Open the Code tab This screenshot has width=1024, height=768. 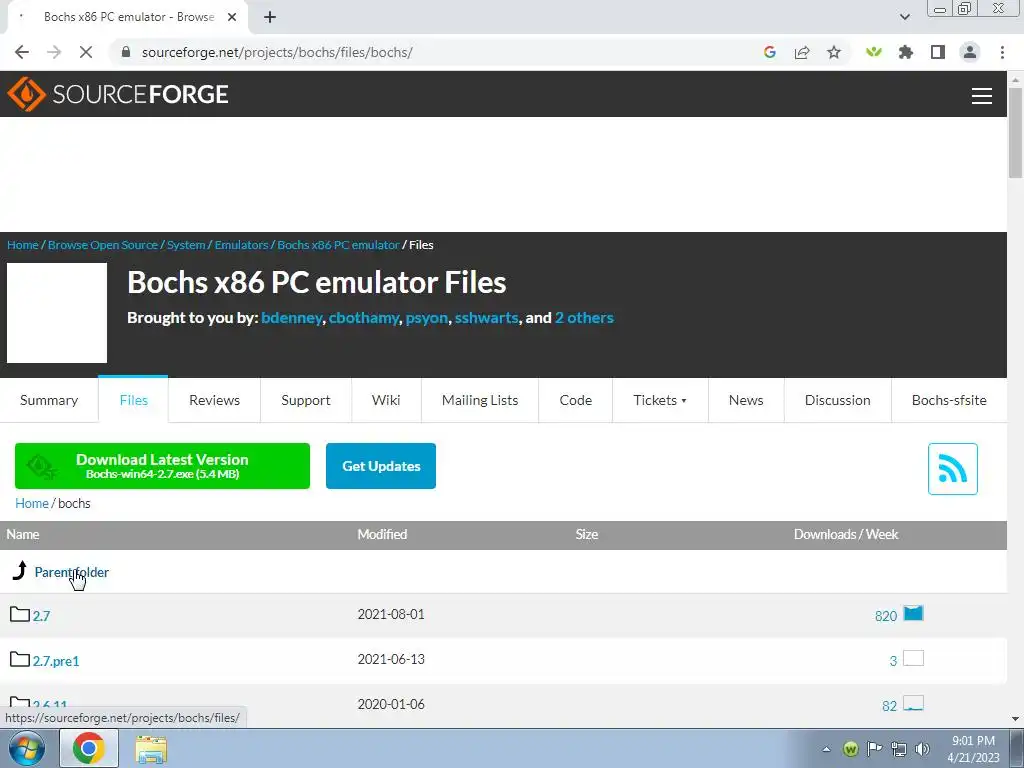[x=575, y=400]
